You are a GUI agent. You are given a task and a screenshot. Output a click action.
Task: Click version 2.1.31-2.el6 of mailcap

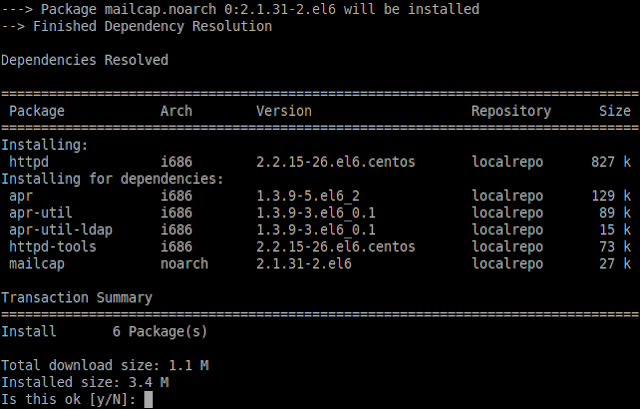pos(304,264)
